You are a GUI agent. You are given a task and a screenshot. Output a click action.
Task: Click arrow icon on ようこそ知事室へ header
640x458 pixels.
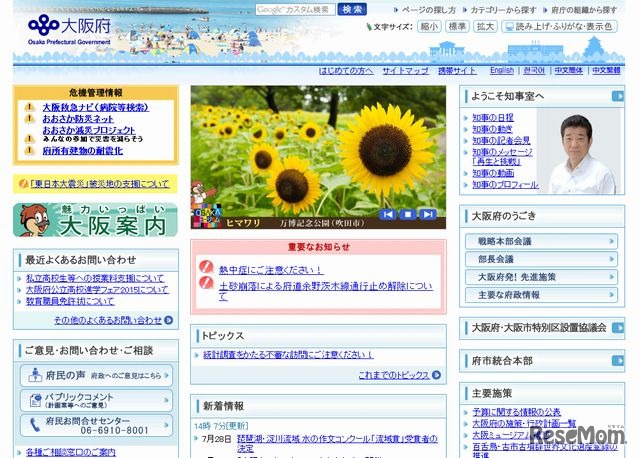[x=618, y=96]
